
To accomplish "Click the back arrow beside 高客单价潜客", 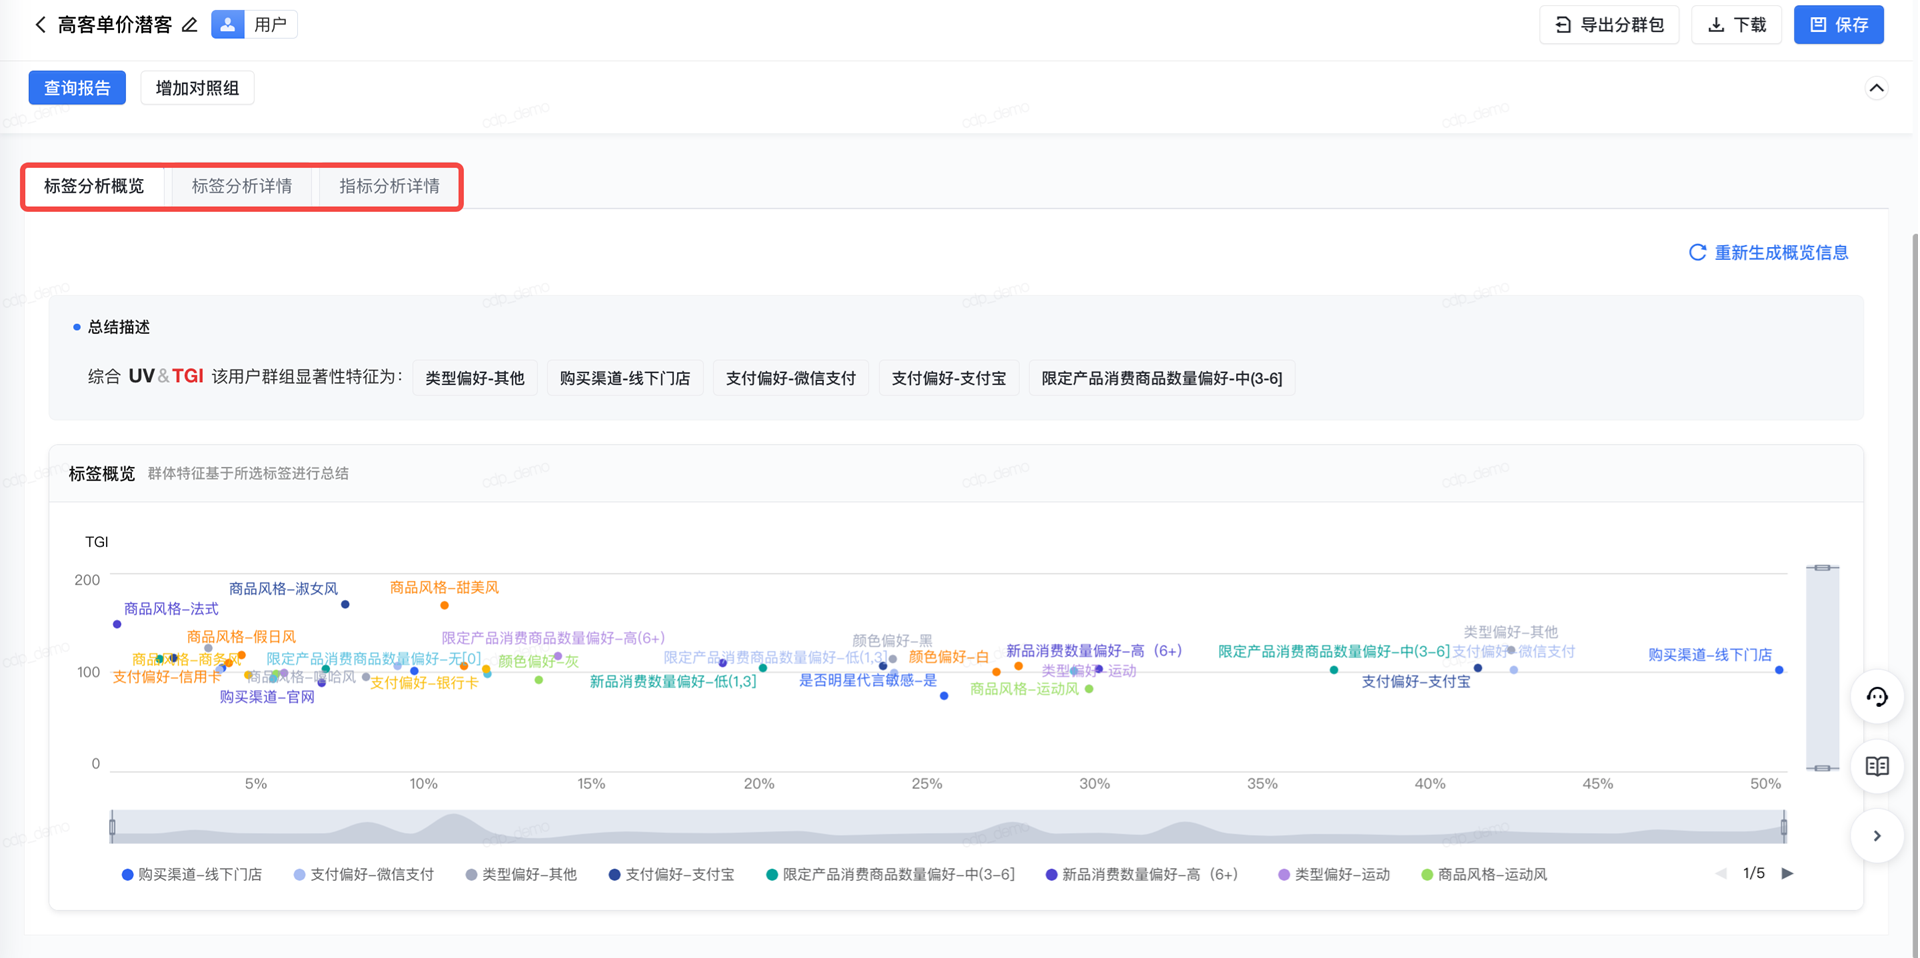I will tap(40, 25).
